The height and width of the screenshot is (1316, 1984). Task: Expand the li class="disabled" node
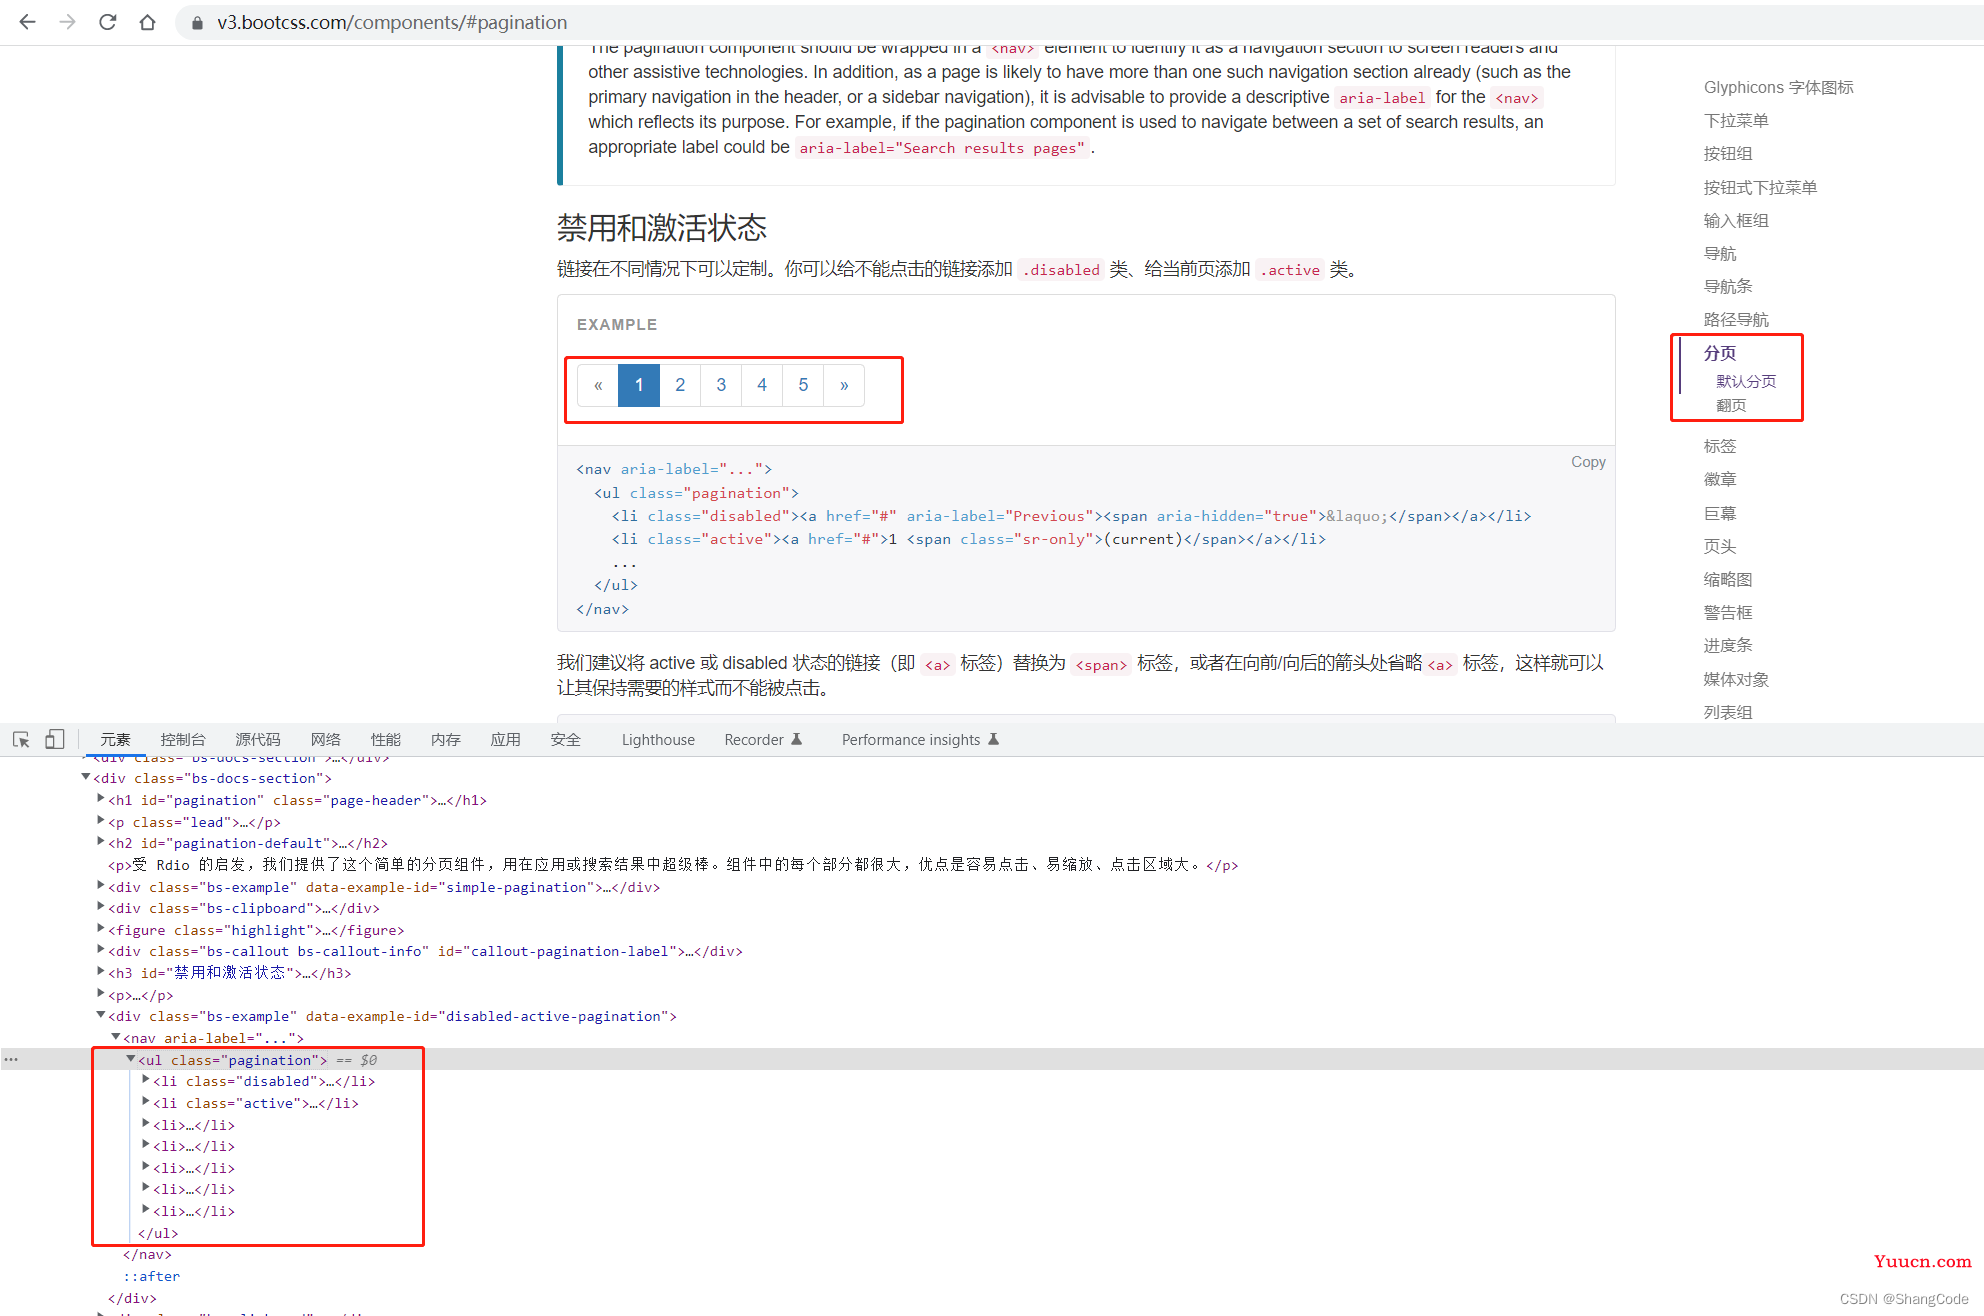[146, 1080]
